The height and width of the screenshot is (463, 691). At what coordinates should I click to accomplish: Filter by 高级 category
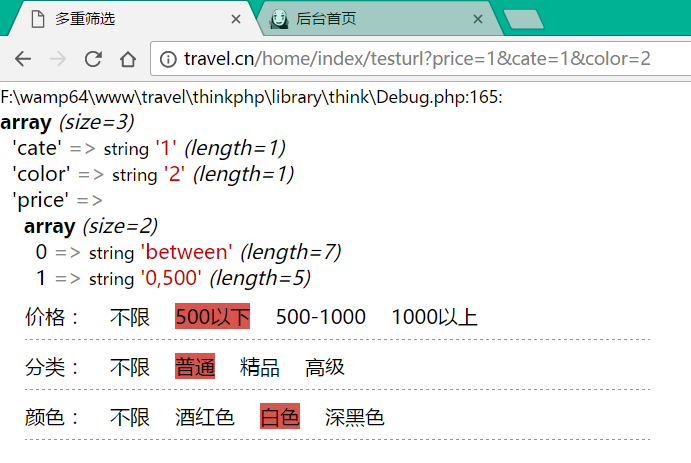point(325,367)
